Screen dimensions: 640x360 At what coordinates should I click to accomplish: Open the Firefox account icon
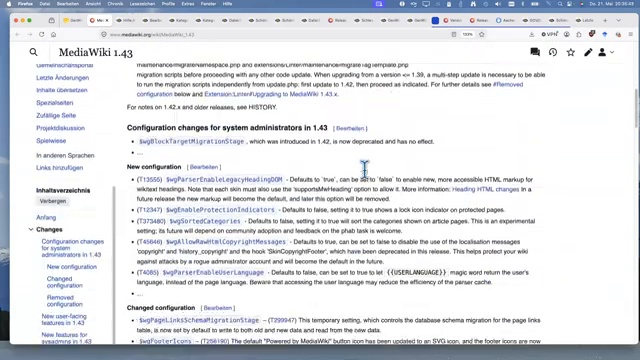pyautogui.click(x=567, y=35)
